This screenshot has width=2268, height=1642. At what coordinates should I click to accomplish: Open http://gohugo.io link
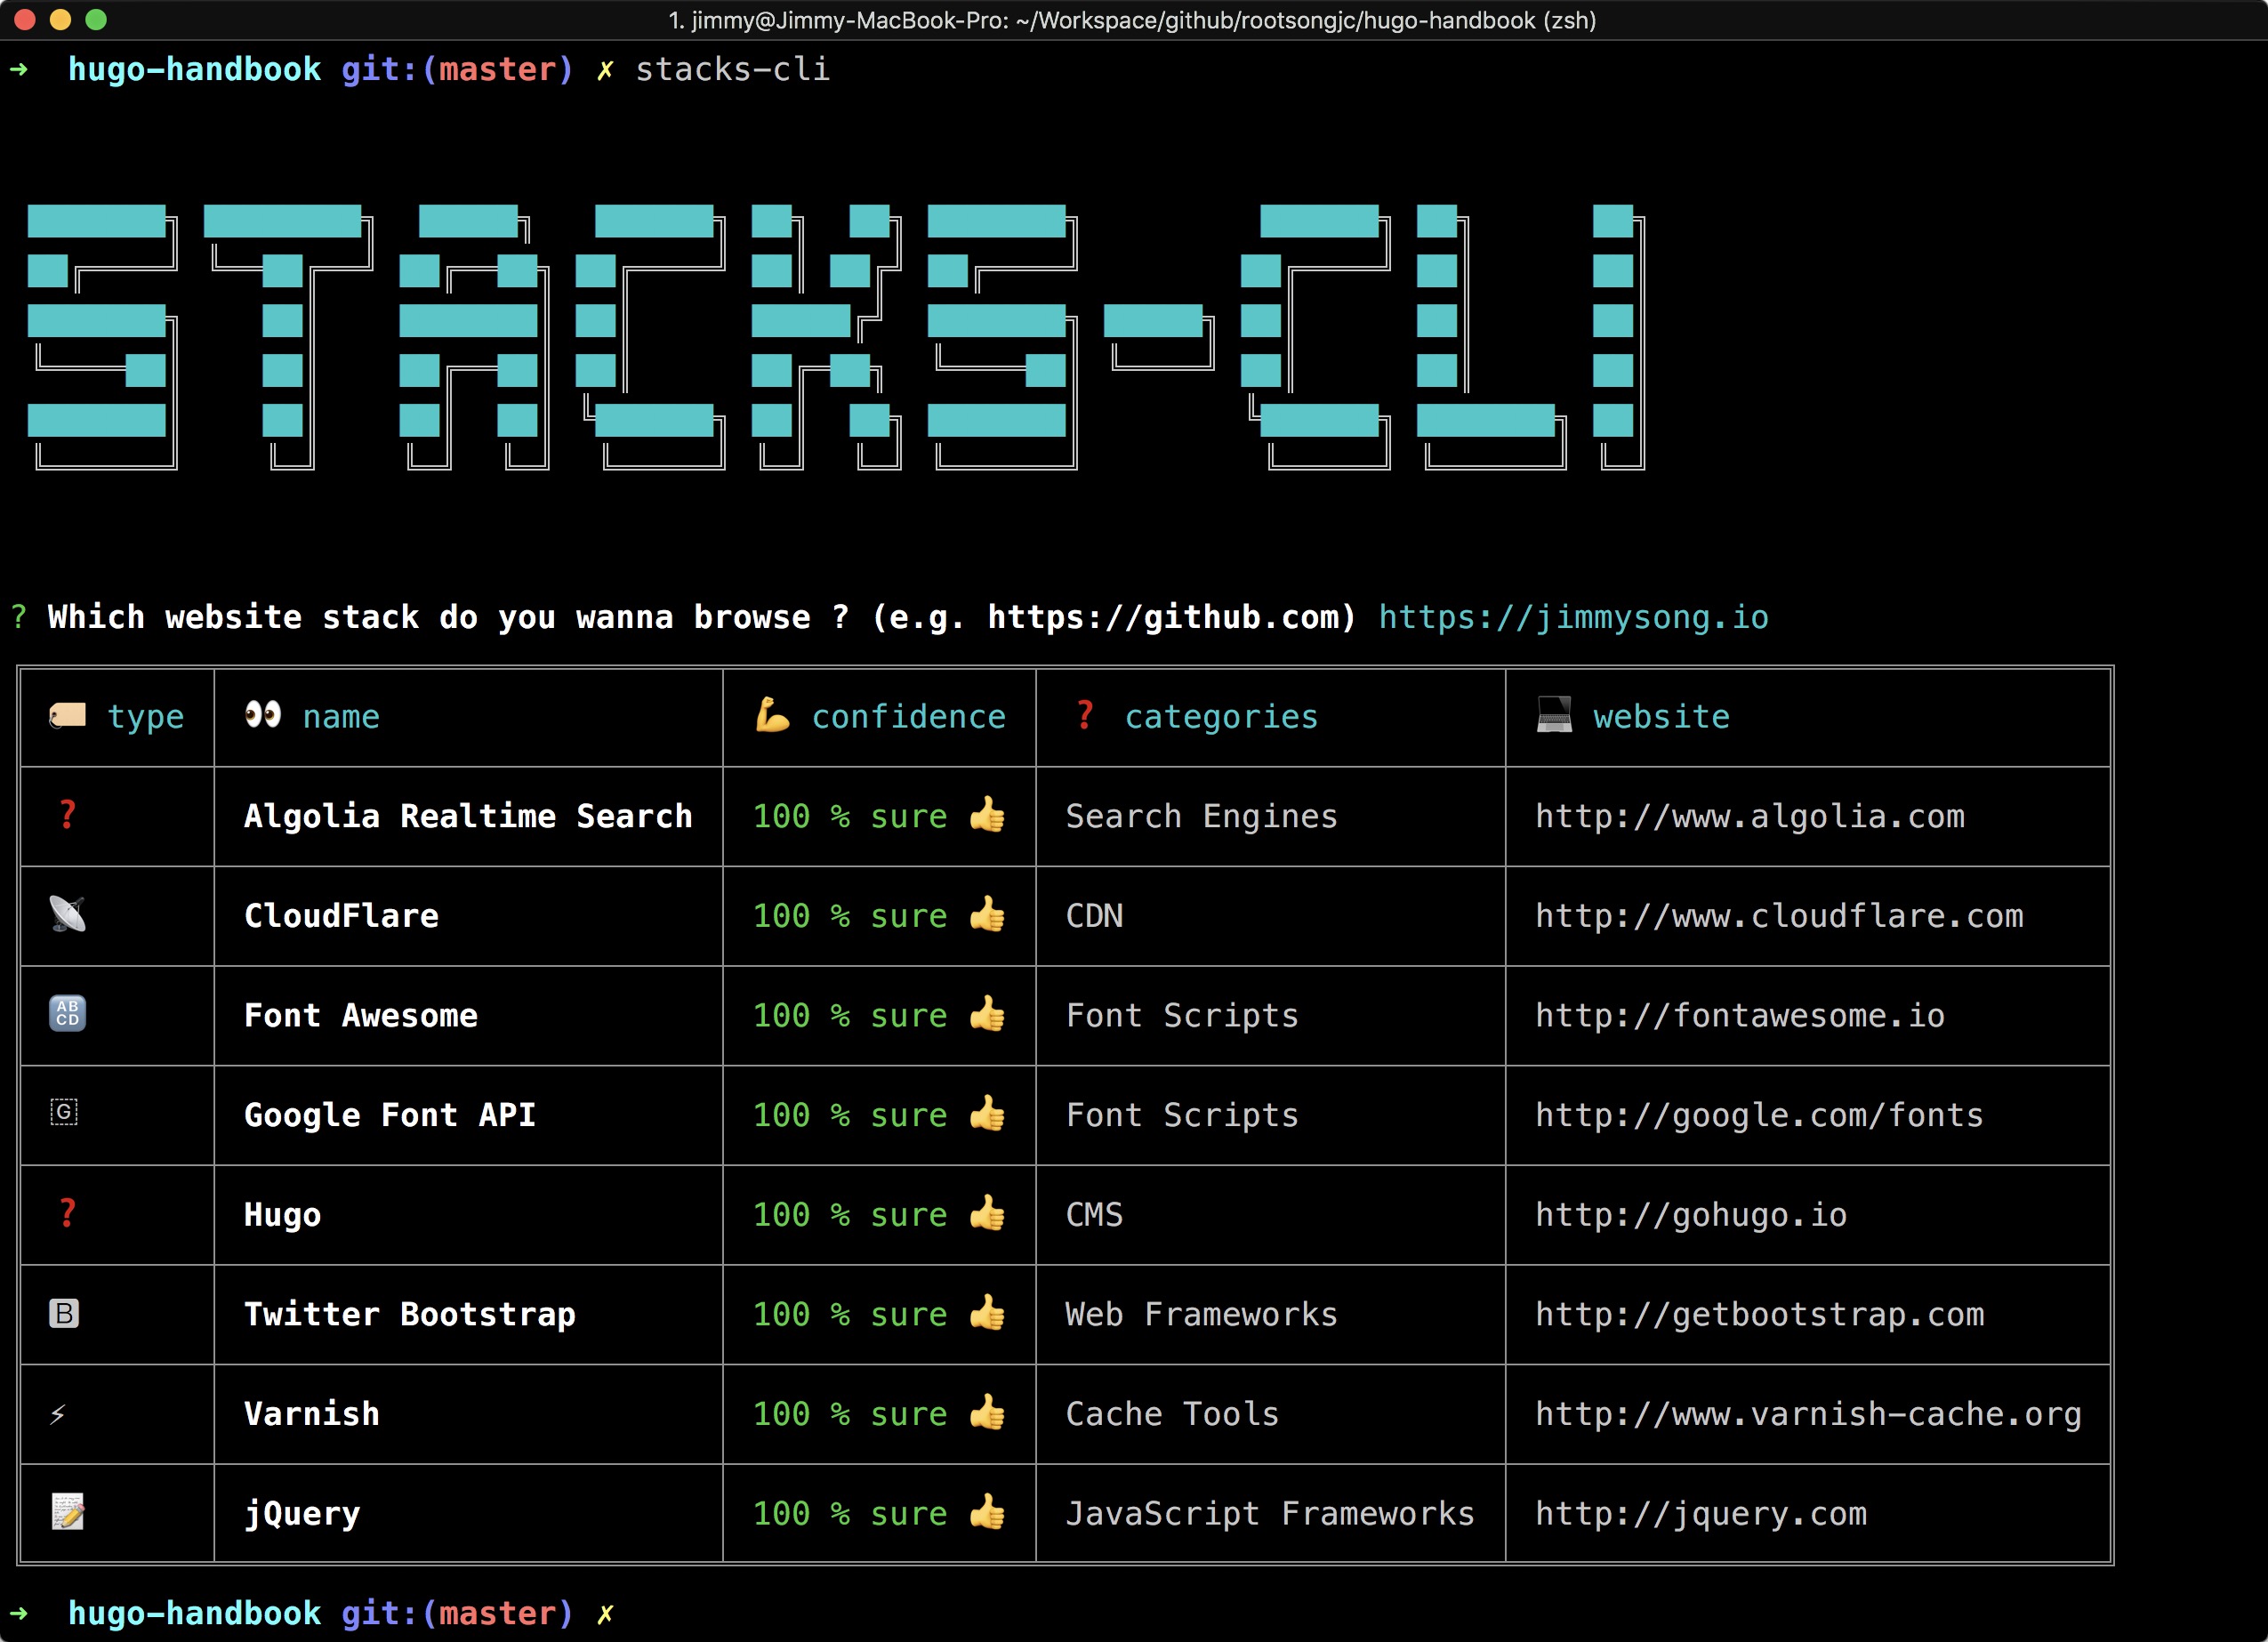pyautogui.click(x=1691, y=1214)
